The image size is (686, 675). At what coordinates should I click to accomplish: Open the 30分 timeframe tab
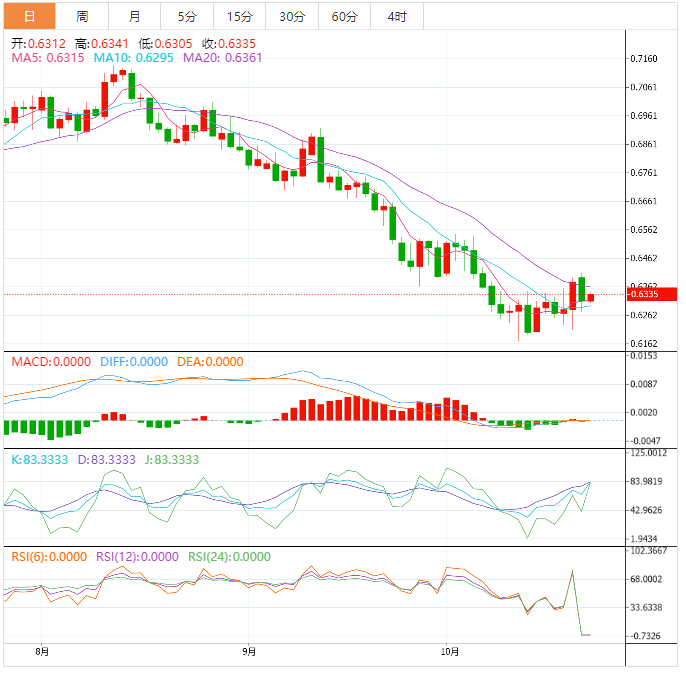tap(292, 17)
